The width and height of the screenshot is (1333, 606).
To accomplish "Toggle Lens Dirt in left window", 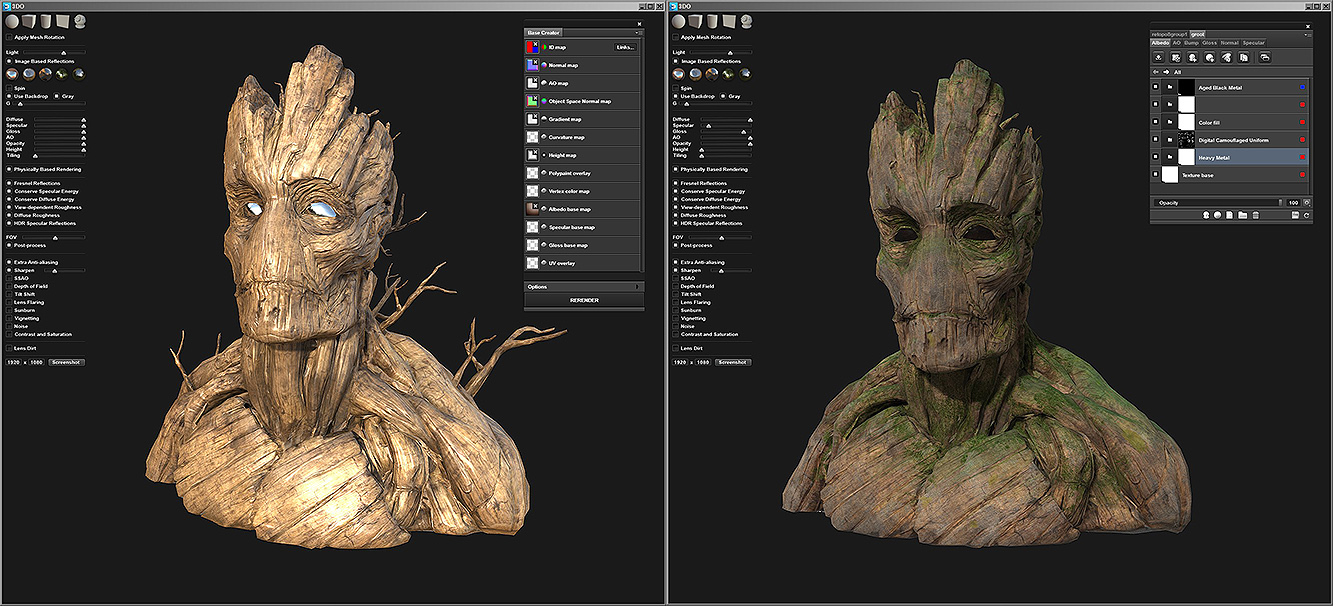I will (9, 347).
